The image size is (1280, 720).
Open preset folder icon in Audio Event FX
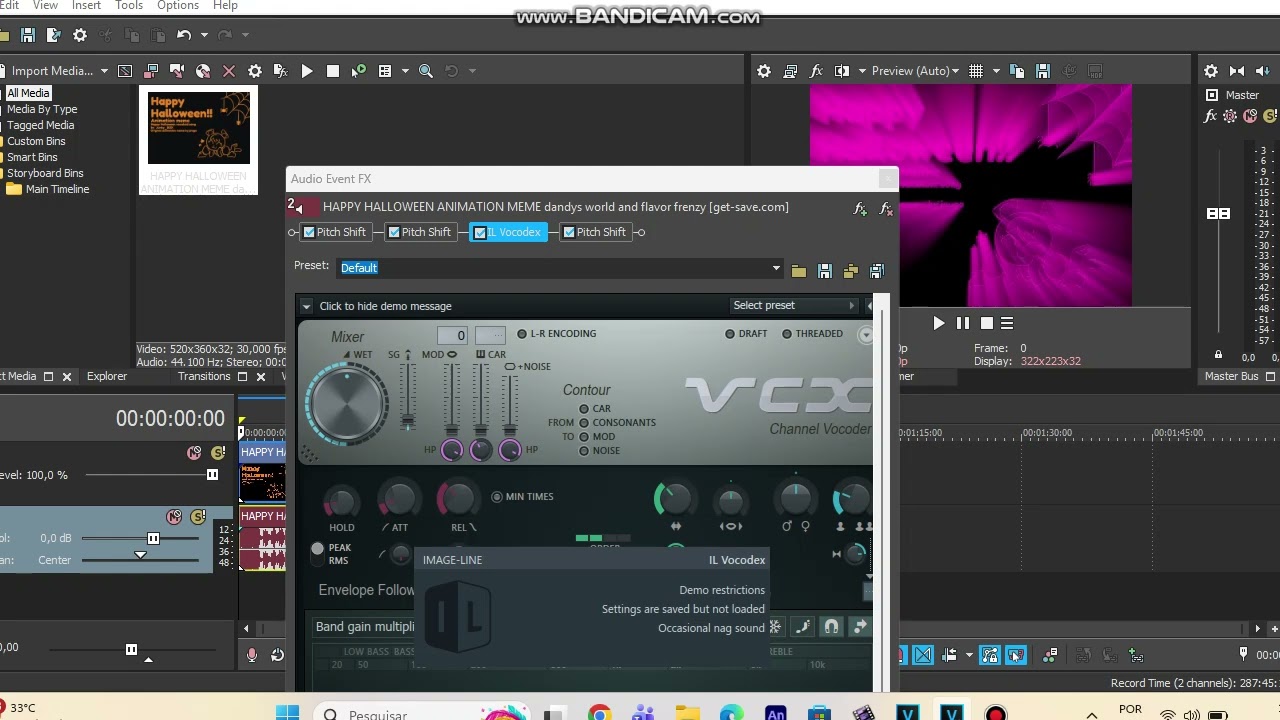pyautogui.click(x=798, y=271)
